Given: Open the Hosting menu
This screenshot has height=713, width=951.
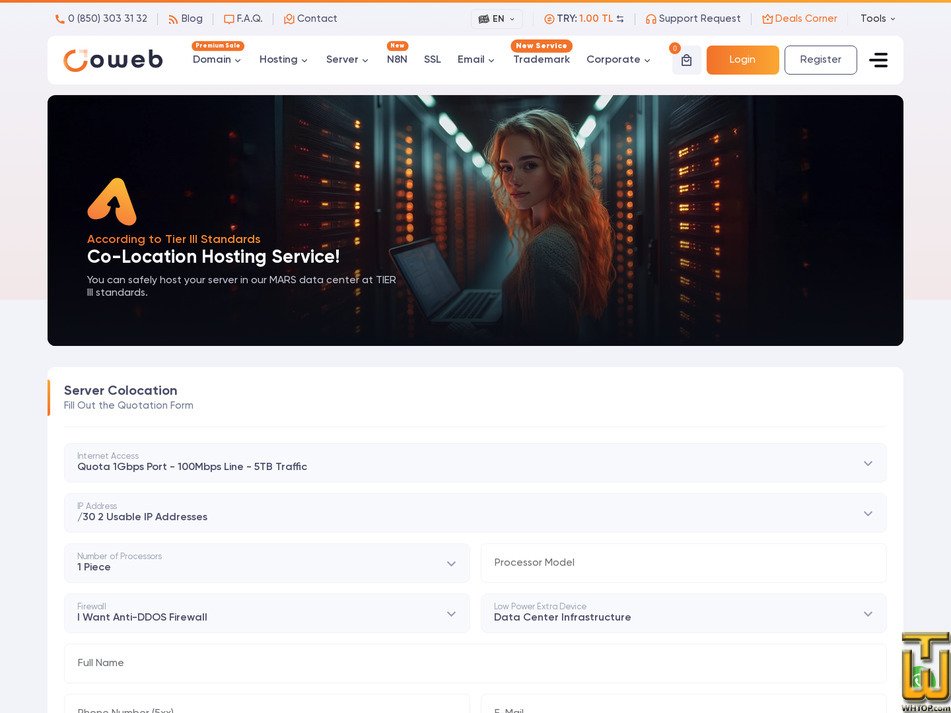Looking at the screenshot, I should 283,60.
